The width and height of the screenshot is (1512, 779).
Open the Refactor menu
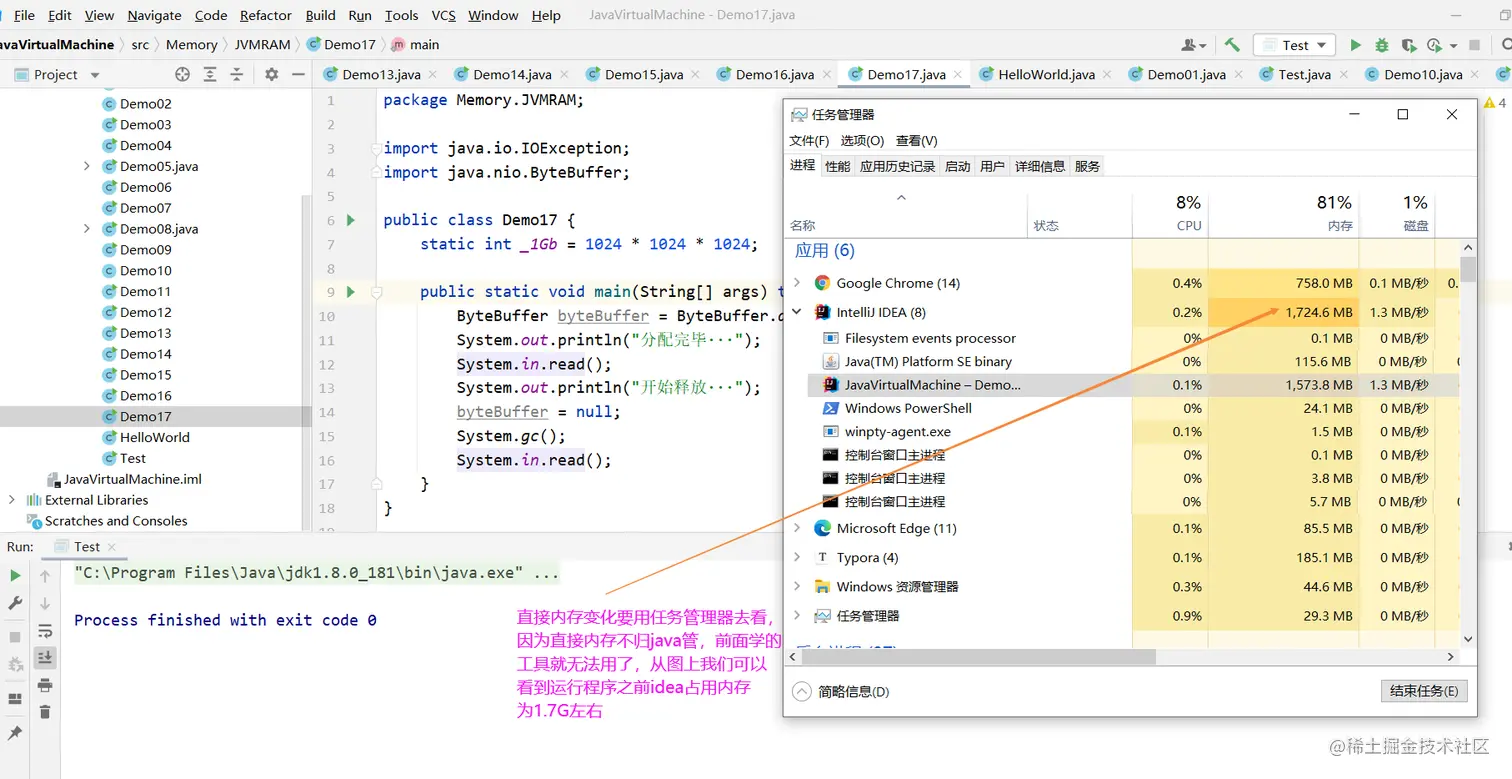tap(266, 15)
